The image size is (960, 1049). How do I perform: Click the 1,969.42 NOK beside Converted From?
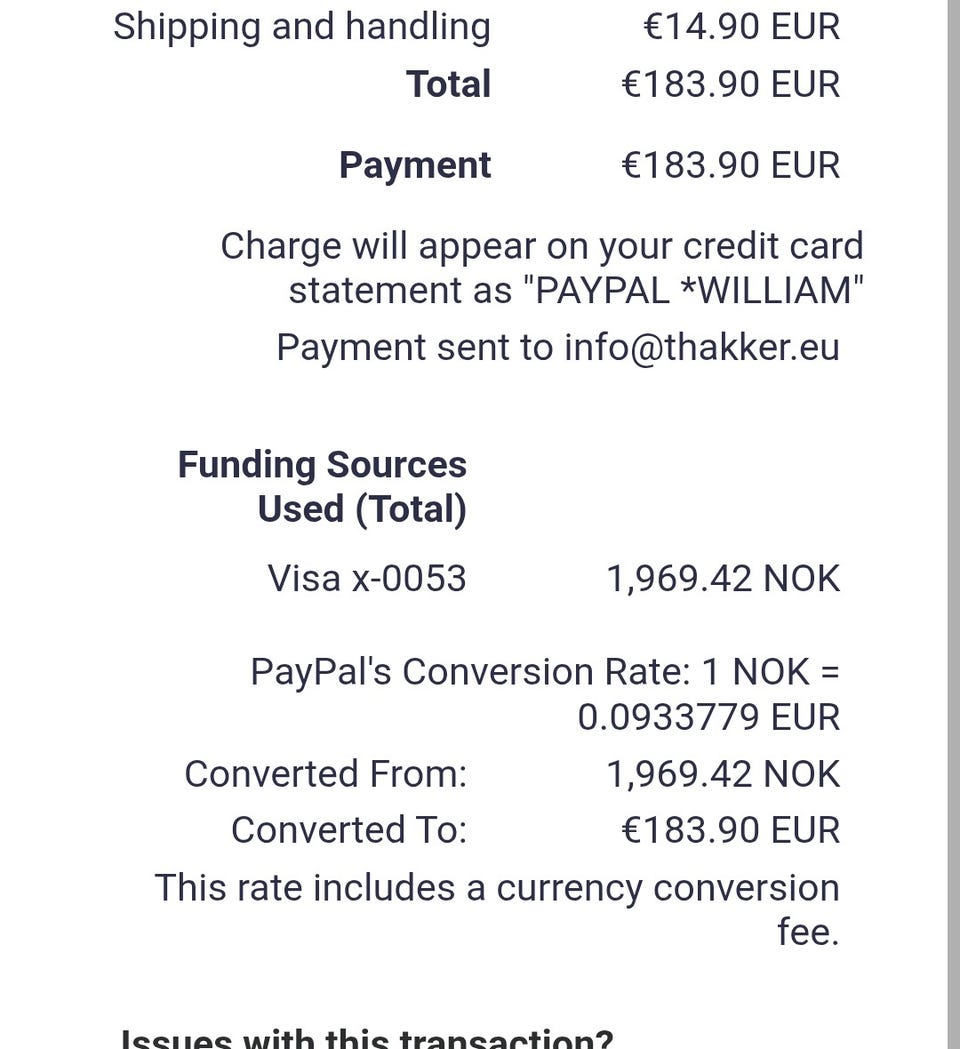click(722, 774)
